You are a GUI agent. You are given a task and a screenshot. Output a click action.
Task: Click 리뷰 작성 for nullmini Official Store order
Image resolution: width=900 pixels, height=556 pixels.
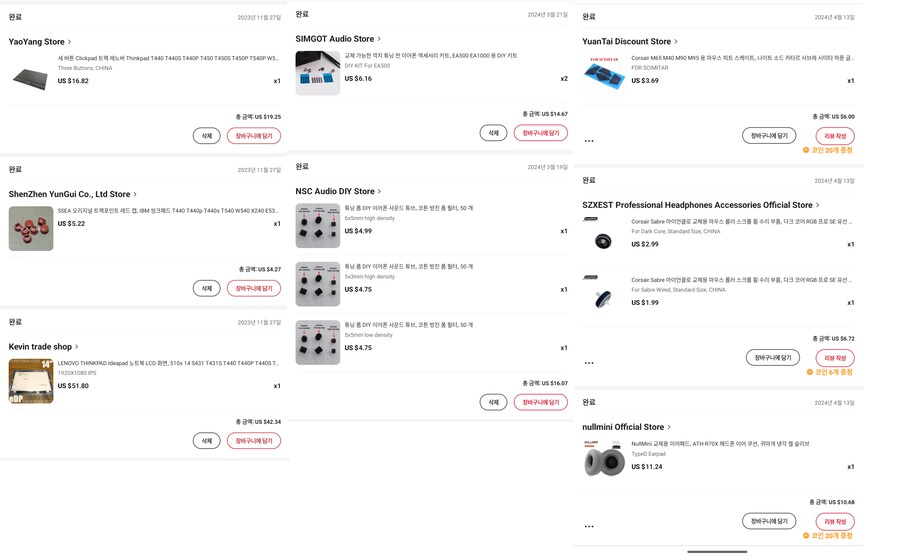pyautogui.click(x=834, y=521)
